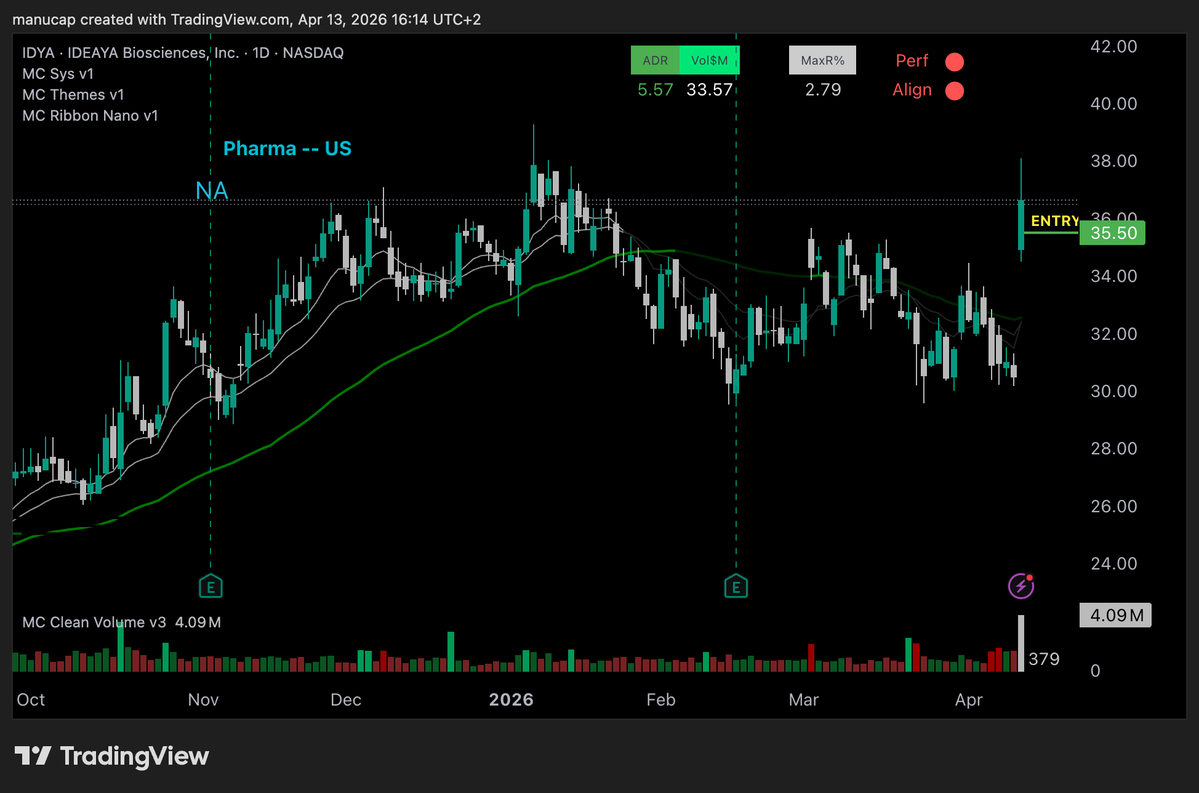The width and height of the screenshot is (1199, 793).
Task: Click the 42.00 price axis label
Action: pos(1113,47)
